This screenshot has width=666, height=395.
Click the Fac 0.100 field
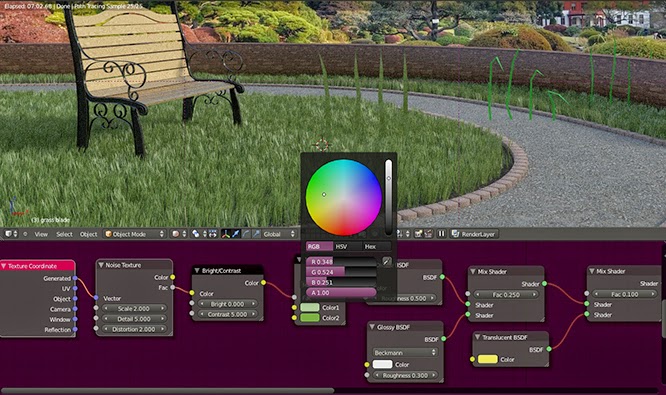tap(625, 294)
